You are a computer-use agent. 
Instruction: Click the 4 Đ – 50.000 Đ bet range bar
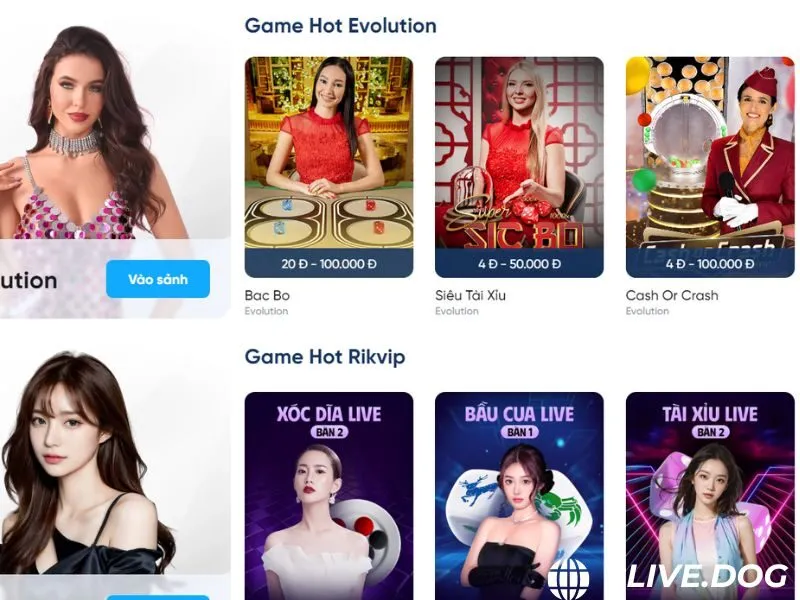(x=519, y=263)
